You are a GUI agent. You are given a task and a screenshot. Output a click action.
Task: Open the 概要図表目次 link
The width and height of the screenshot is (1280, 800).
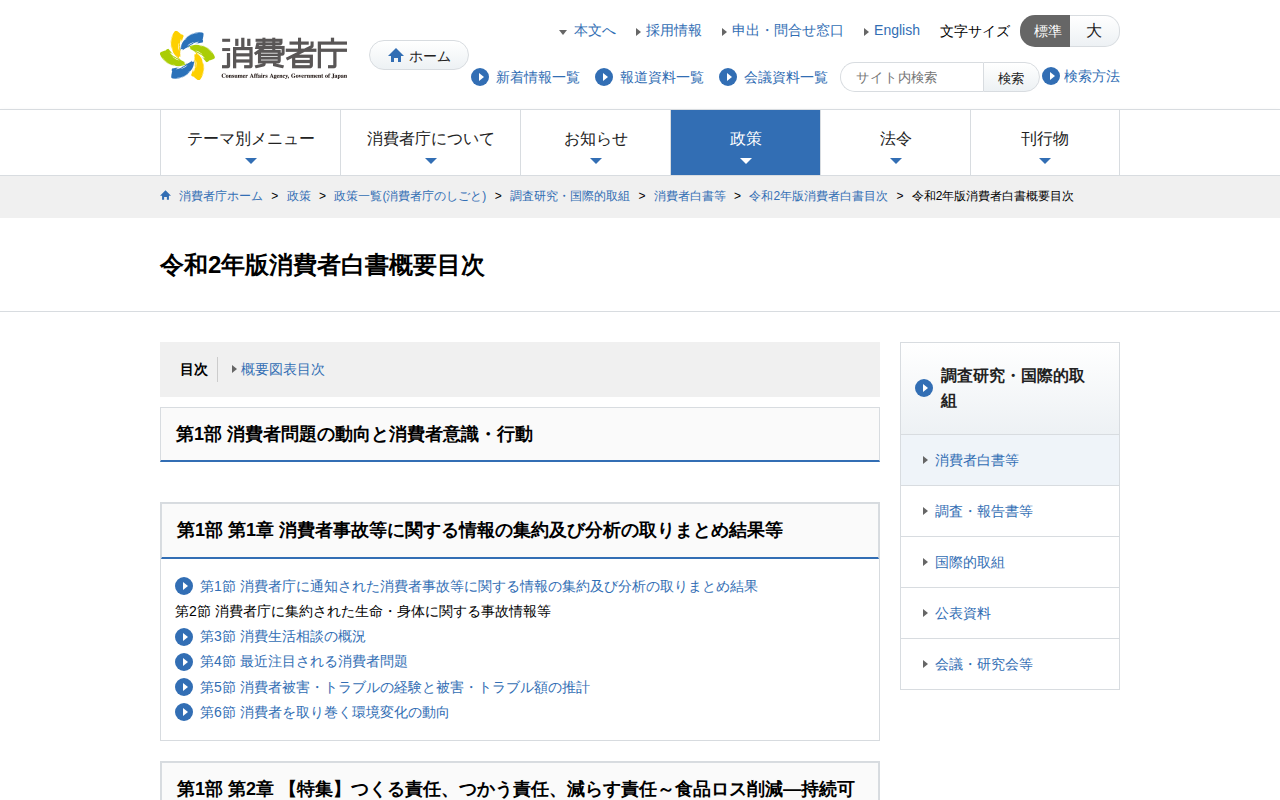point(282,369)
